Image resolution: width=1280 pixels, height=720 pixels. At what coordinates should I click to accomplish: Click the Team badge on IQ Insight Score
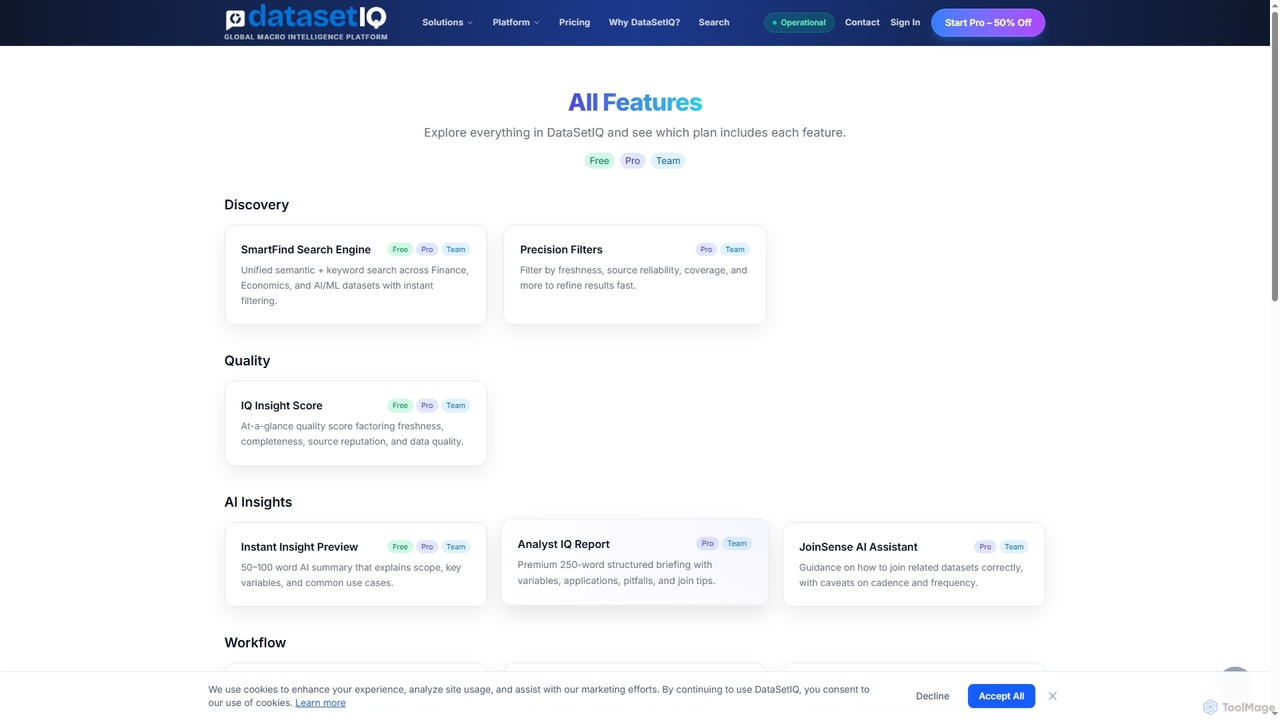click(x=456, y=405)
